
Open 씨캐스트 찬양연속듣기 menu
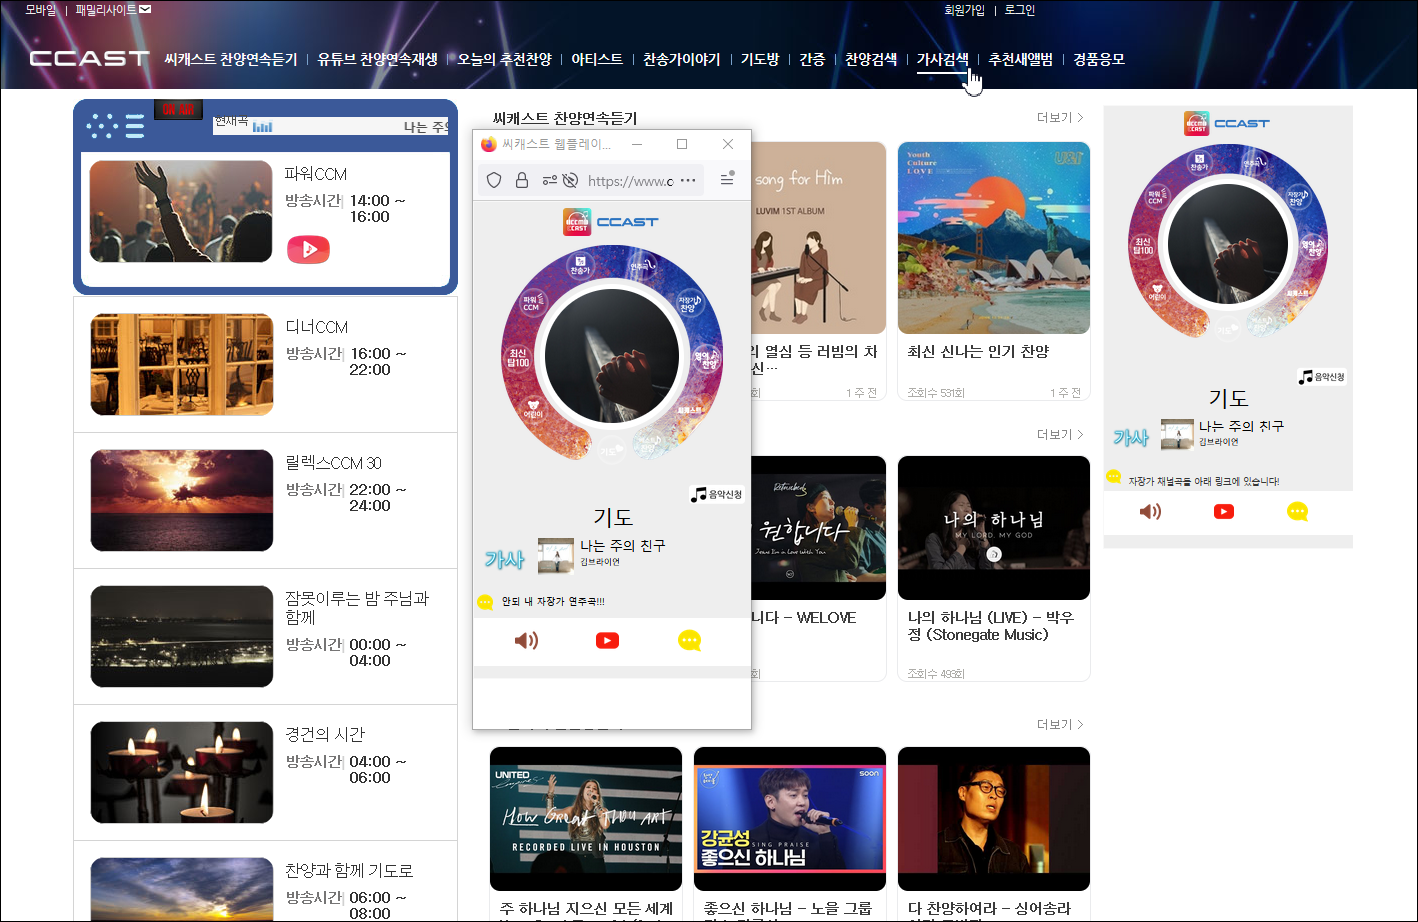231,59
